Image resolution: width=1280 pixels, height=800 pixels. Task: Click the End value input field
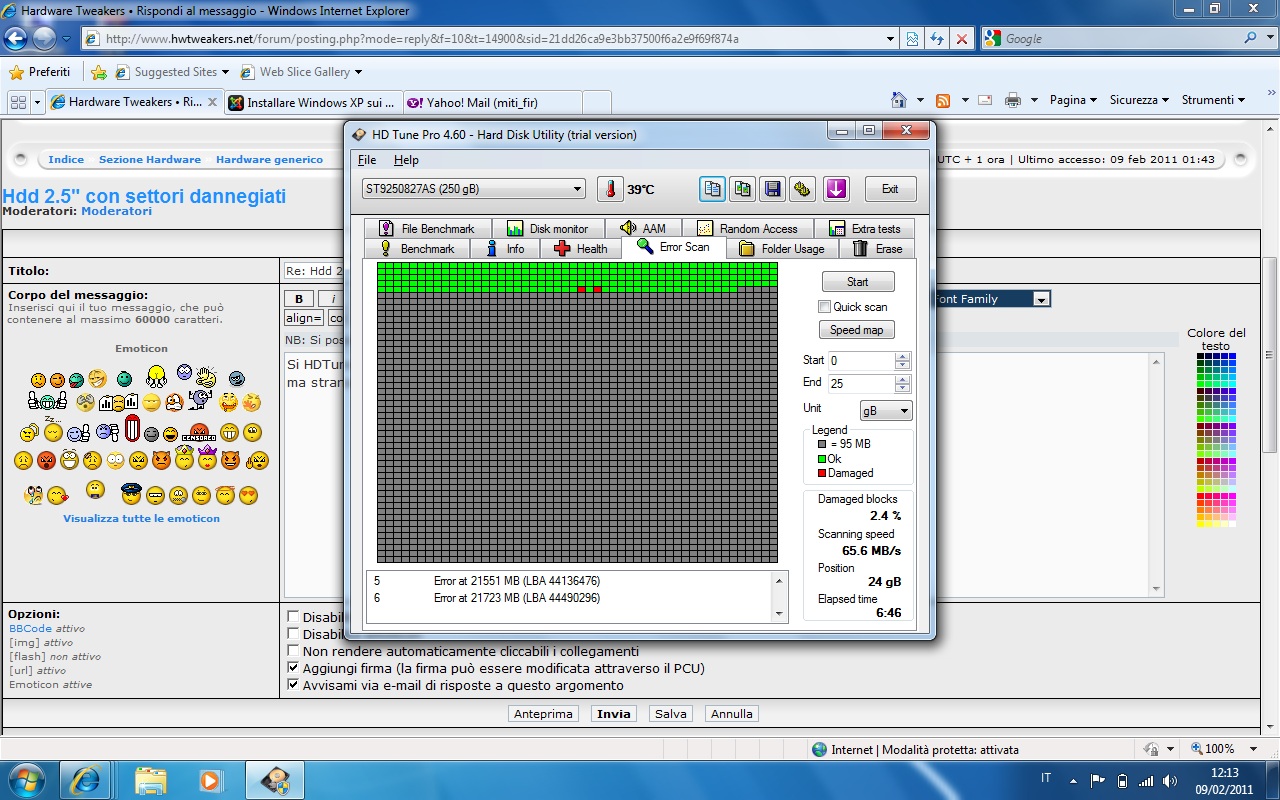tap(860, 383)
